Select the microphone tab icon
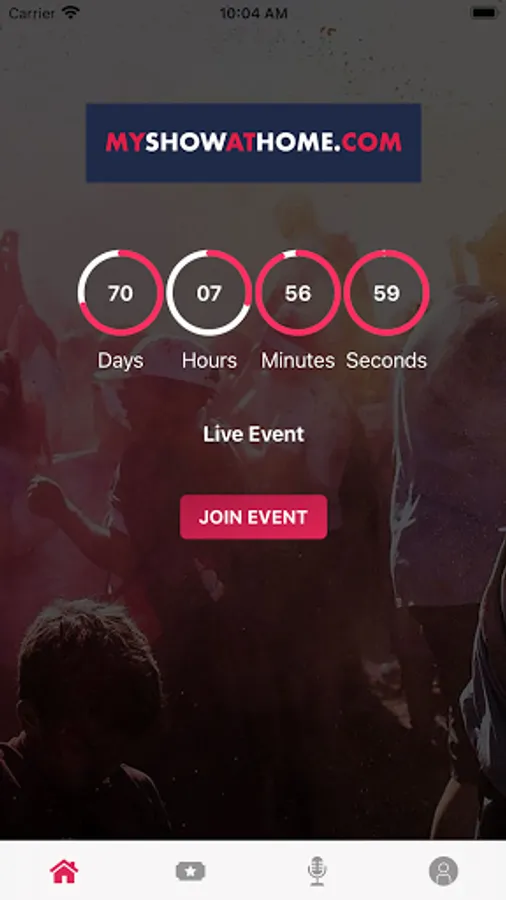This screenshot has height=900, width=506. click(x=317, y=871)
